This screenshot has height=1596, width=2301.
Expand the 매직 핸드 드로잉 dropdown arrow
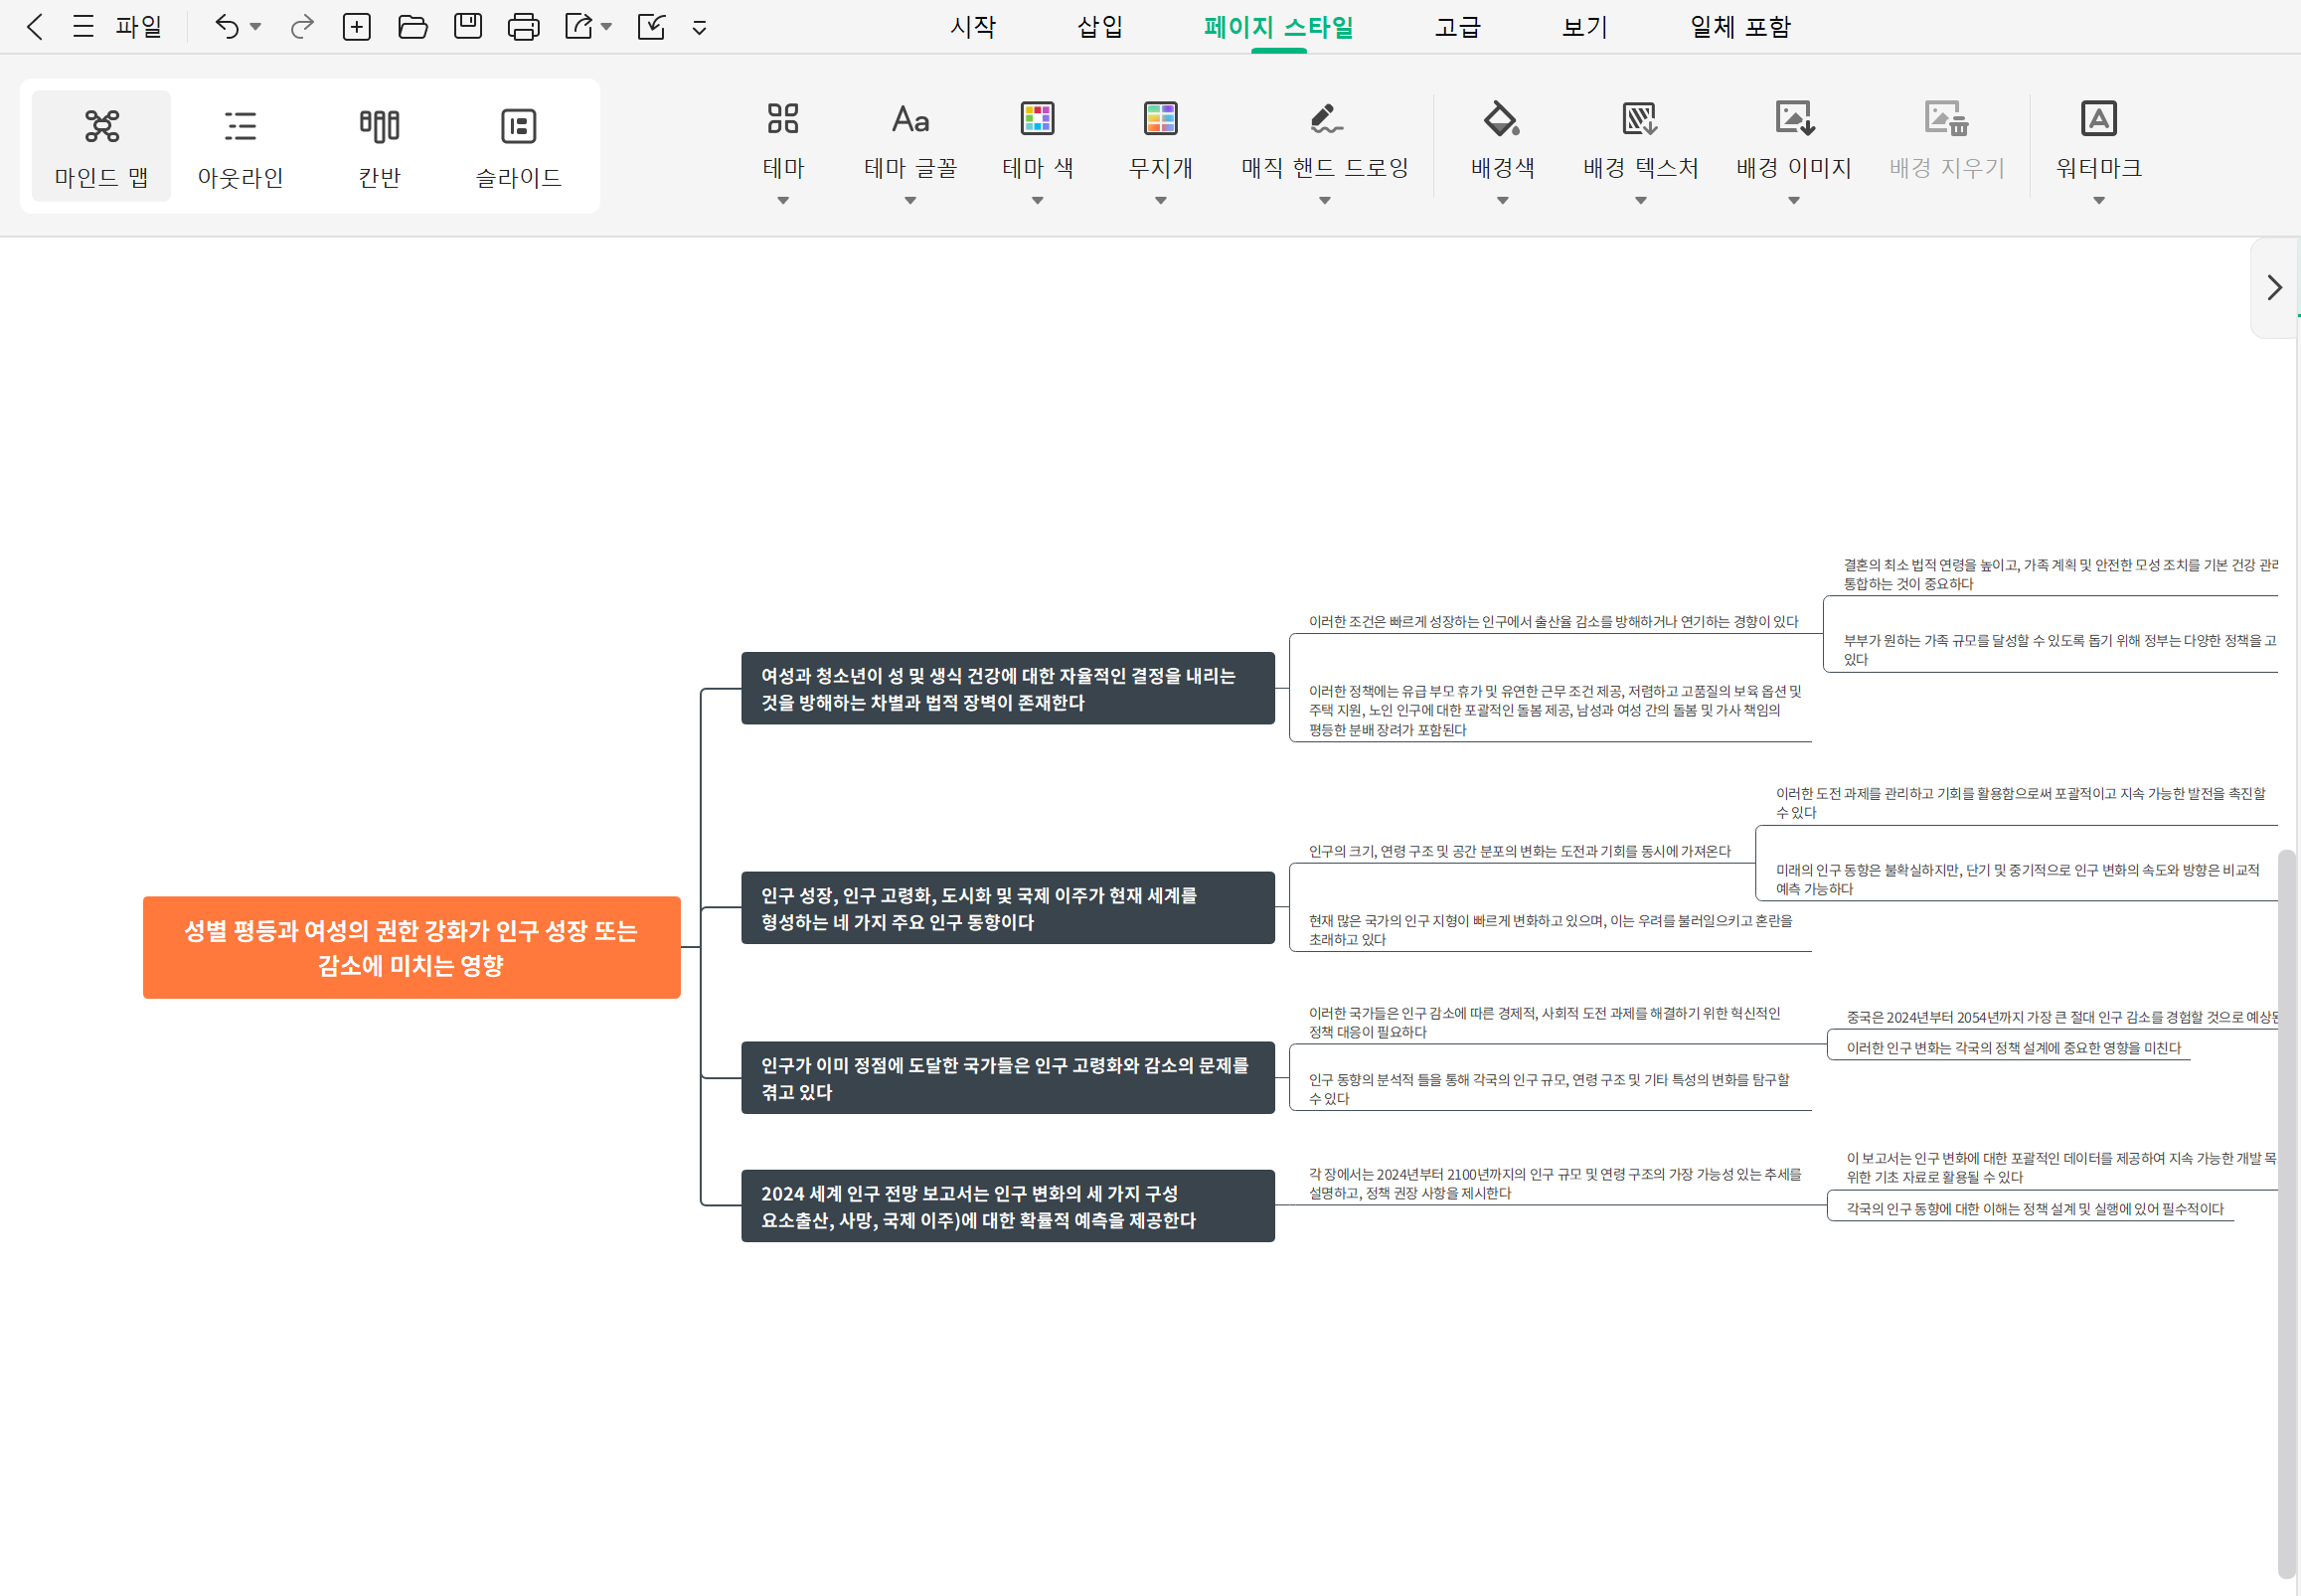pyautogui.click(x=1325, y=201)
